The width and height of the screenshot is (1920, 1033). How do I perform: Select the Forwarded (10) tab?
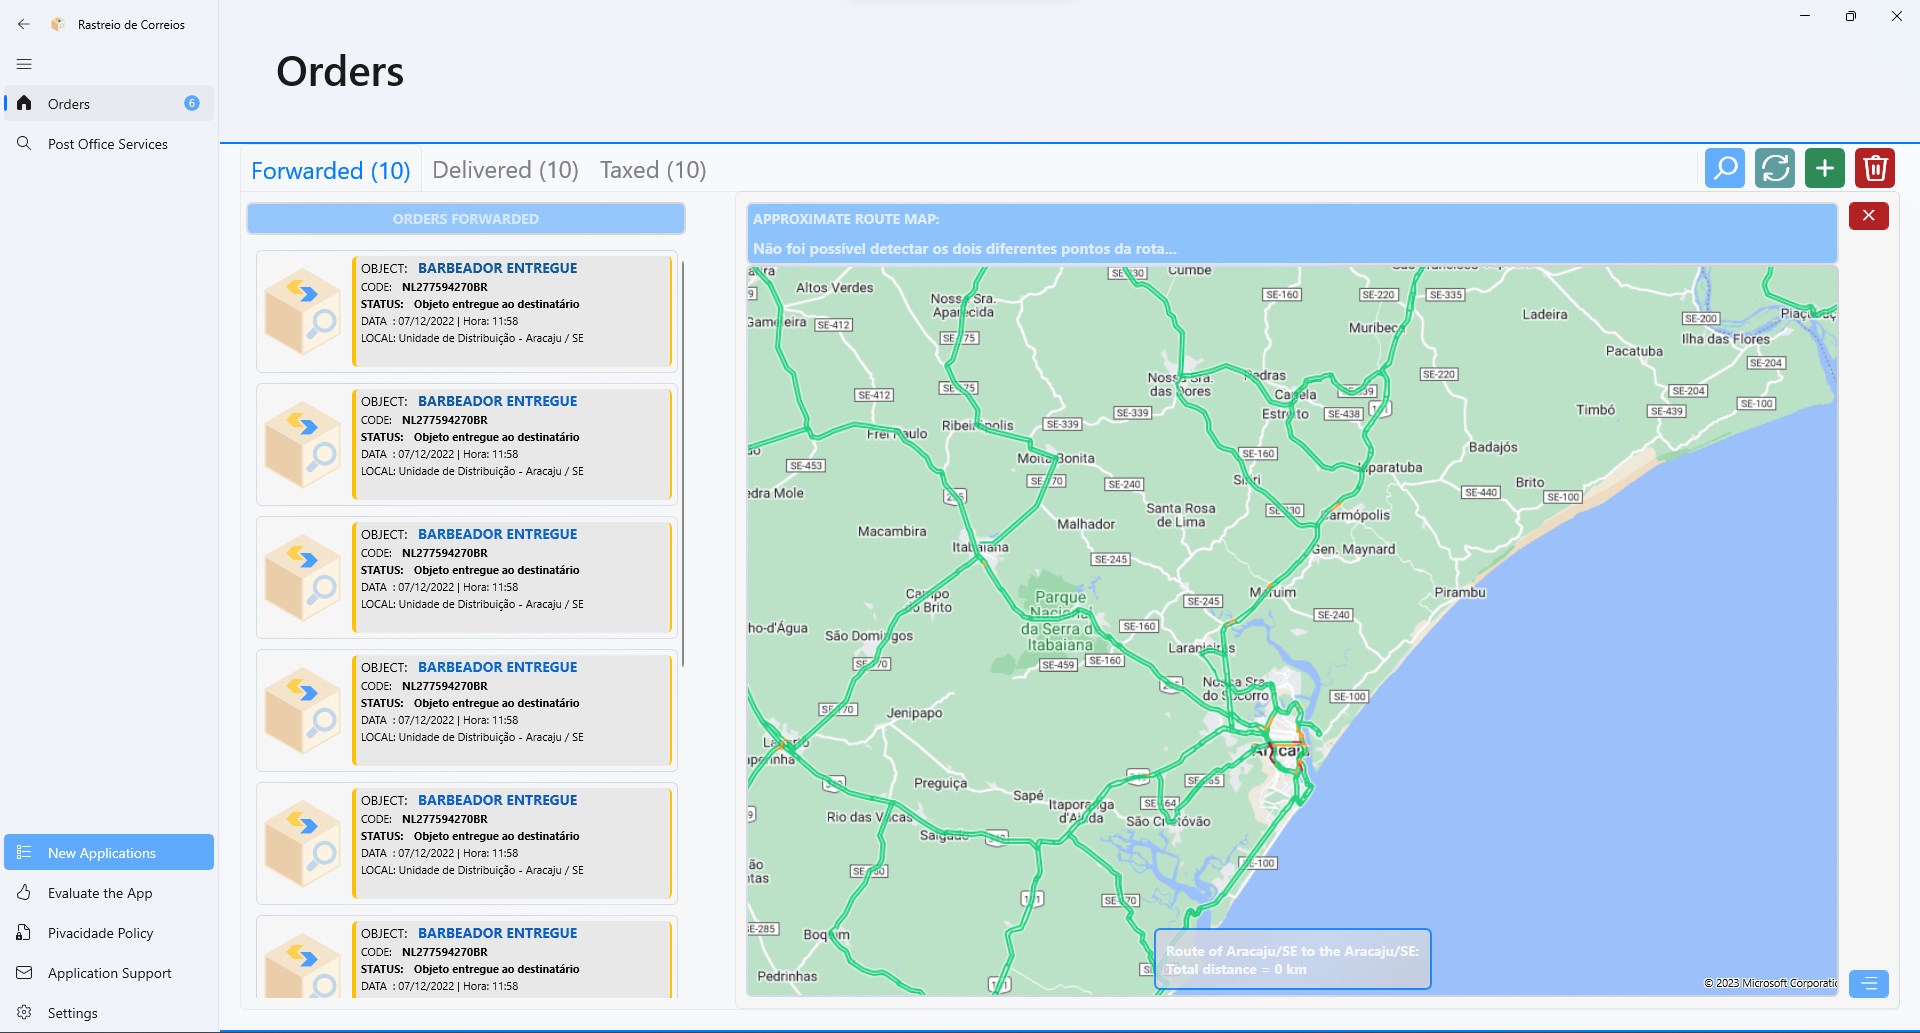[330, 171]
